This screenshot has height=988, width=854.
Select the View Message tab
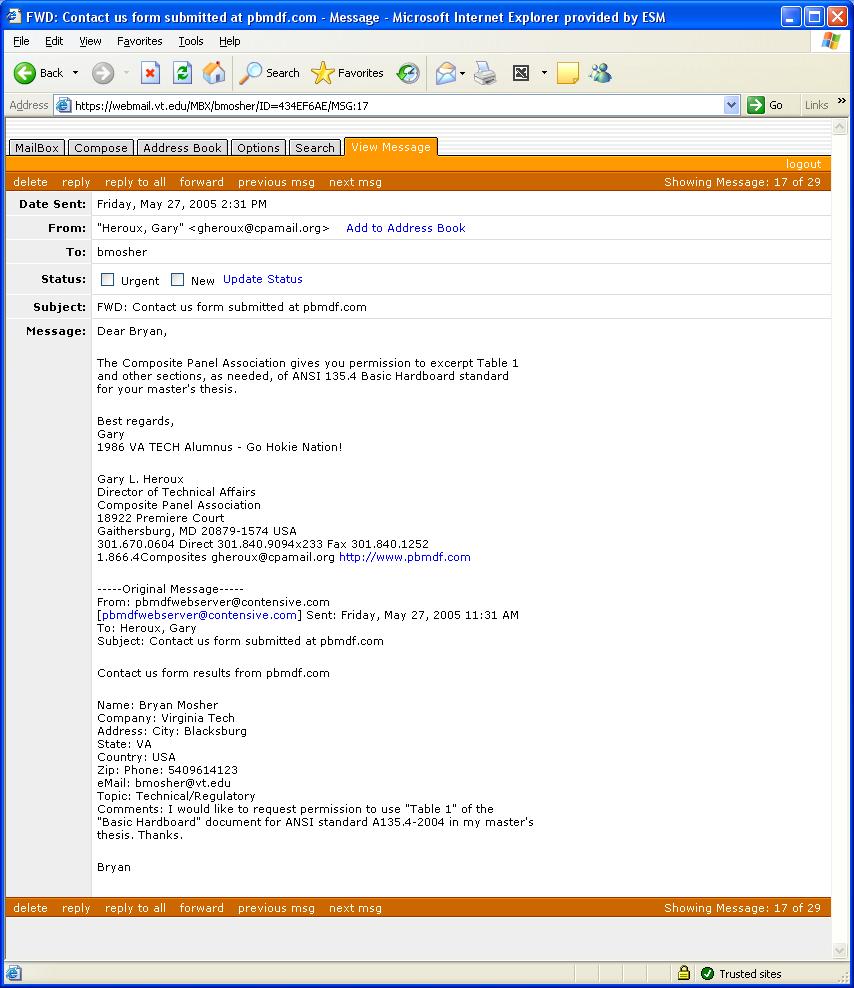pyautogui.click(x=391, y=147)
